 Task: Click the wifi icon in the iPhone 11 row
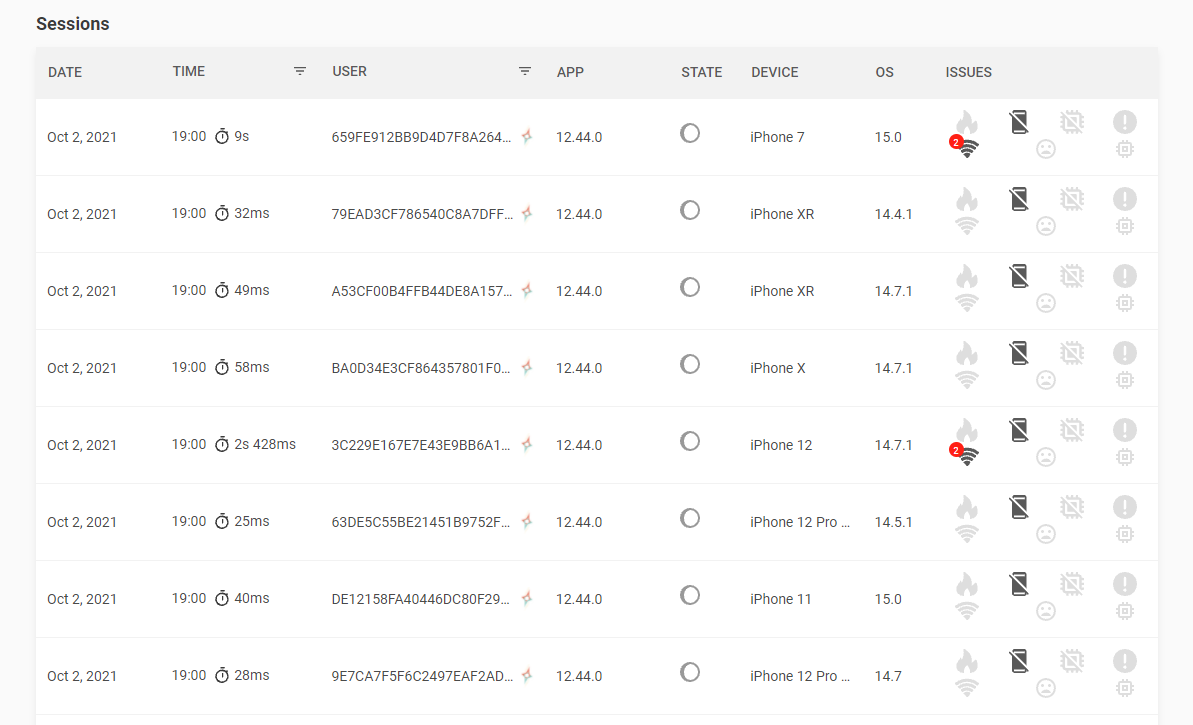click(x=967, y=610)
